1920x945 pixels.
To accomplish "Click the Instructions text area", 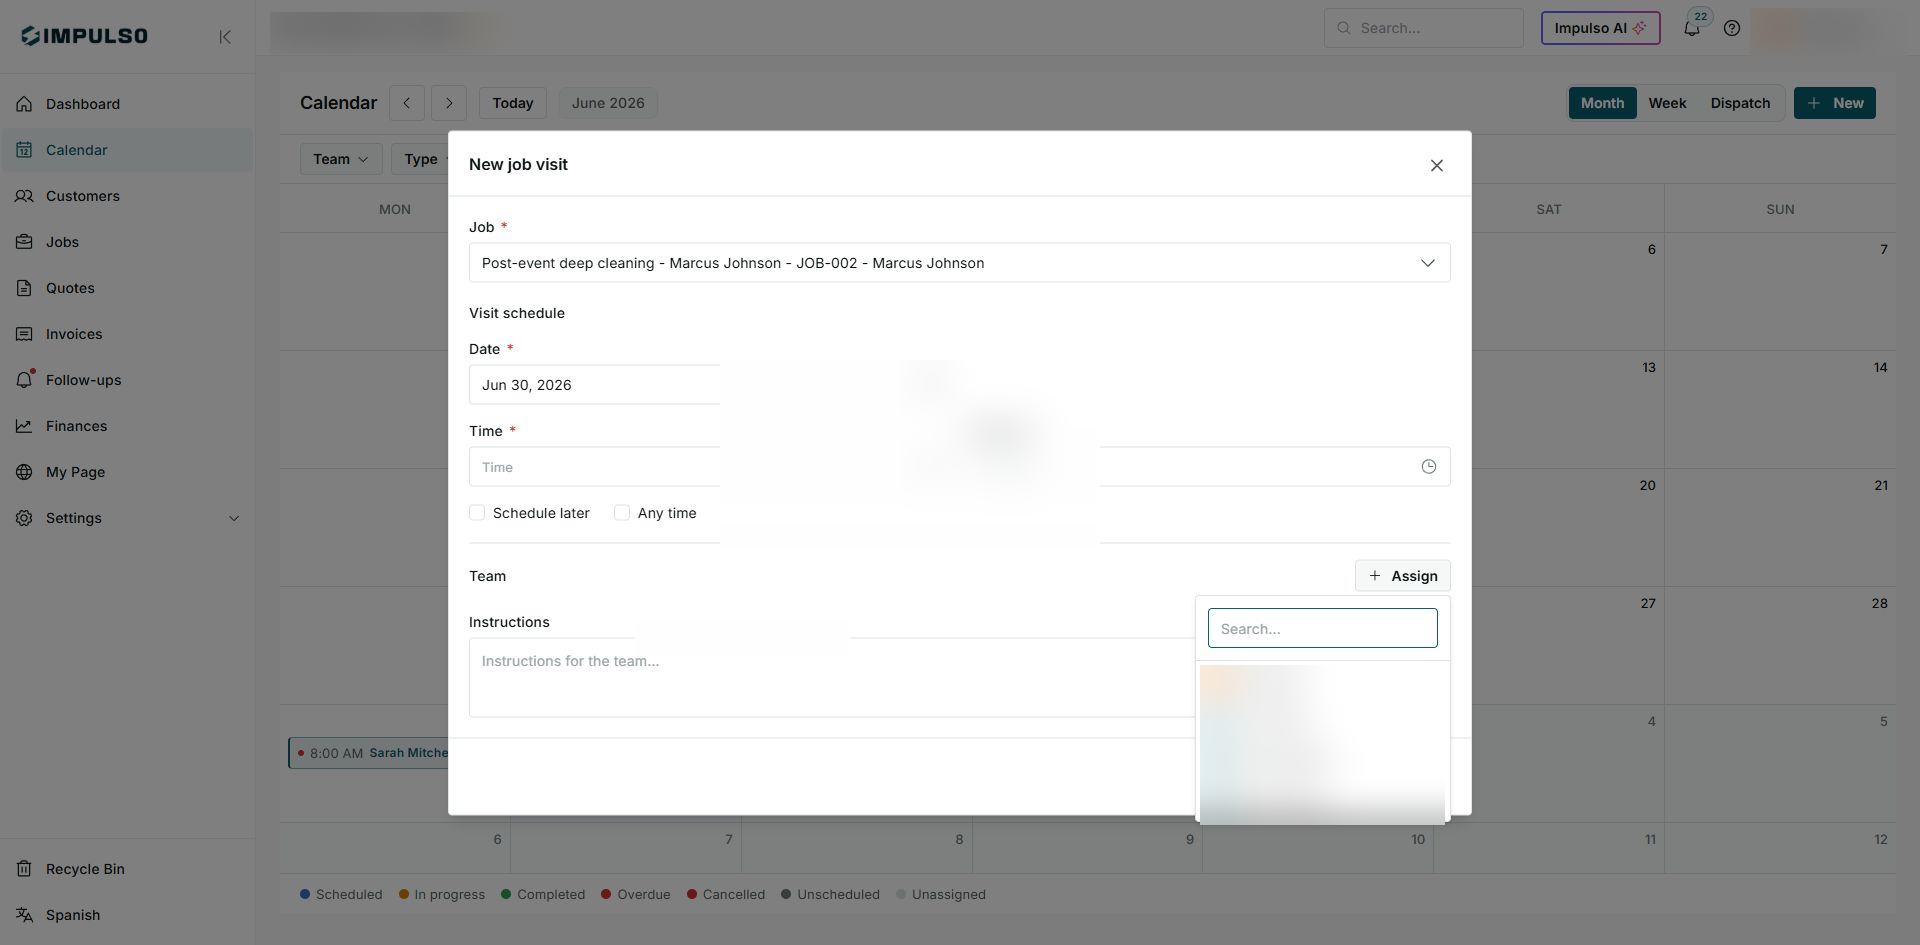I will tap(832, 677).
